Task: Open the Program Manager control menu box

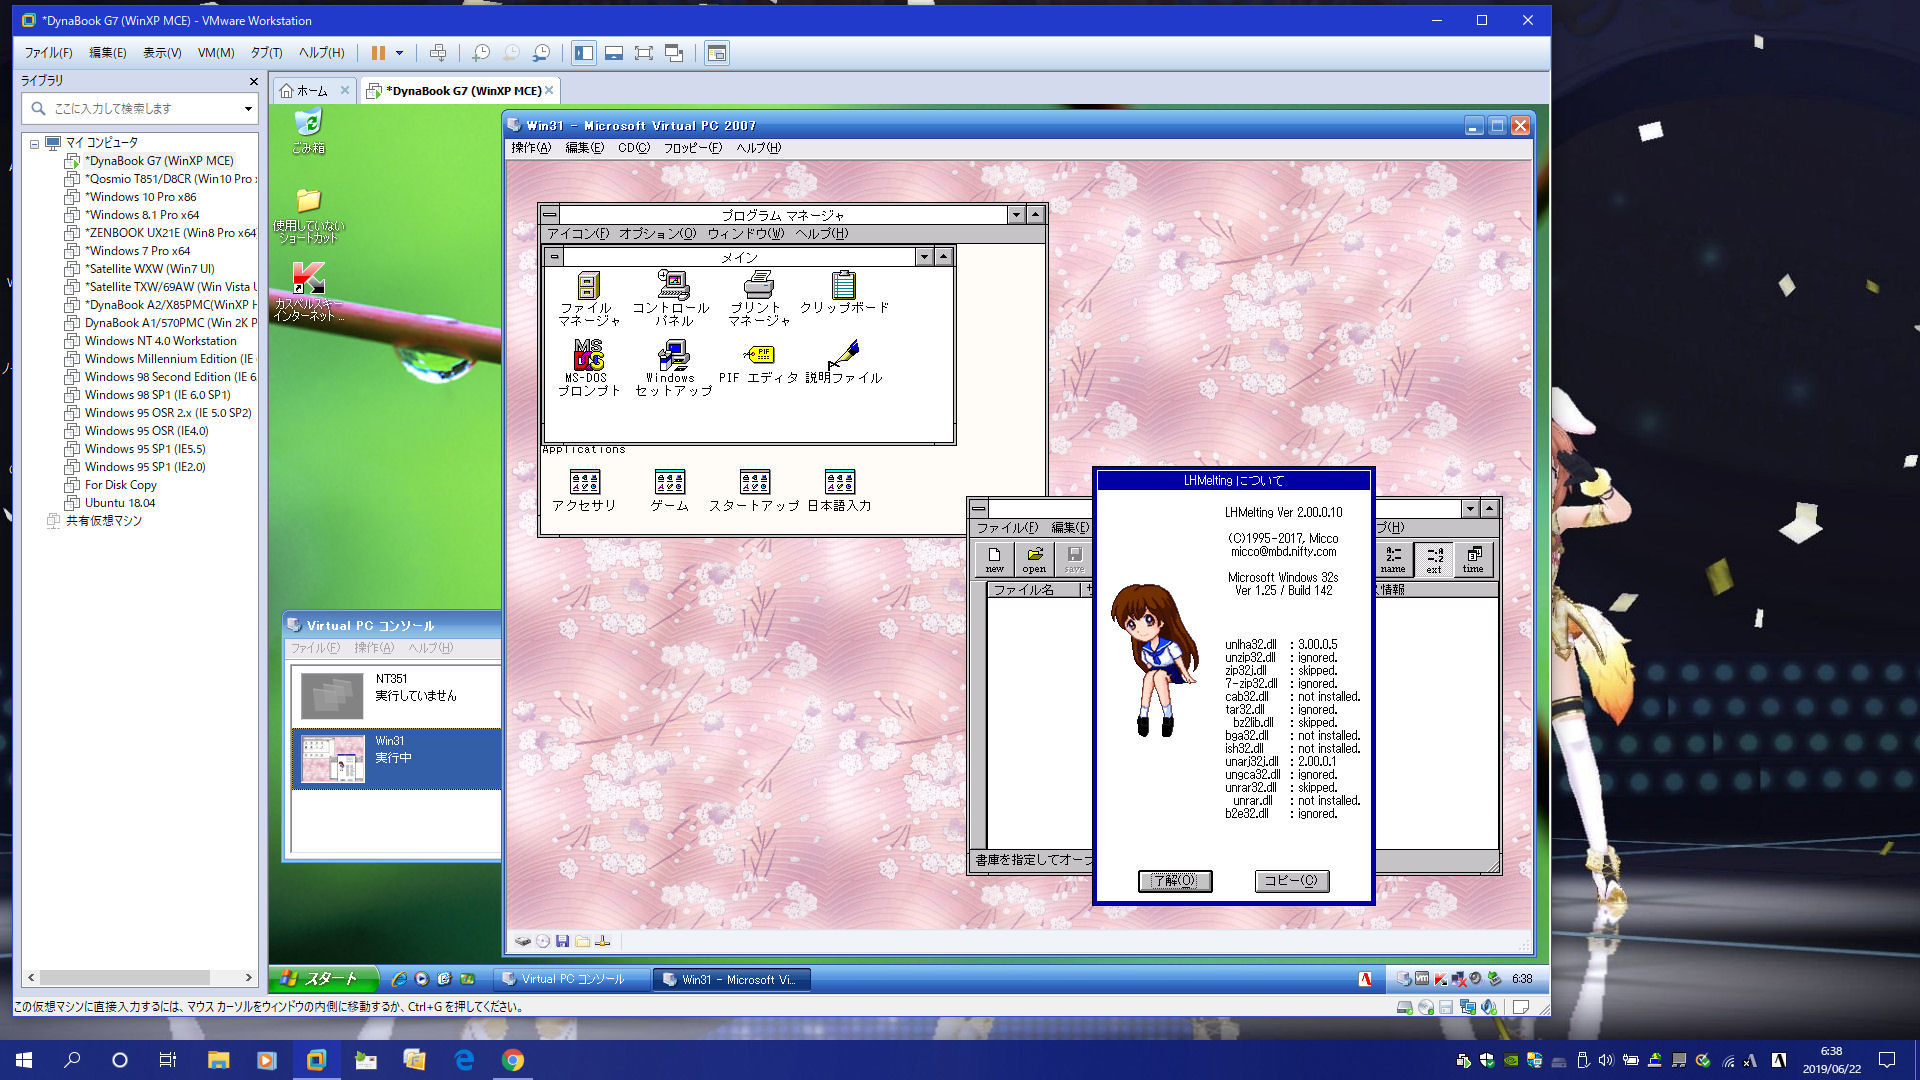Action: click(x=550, y=215)
